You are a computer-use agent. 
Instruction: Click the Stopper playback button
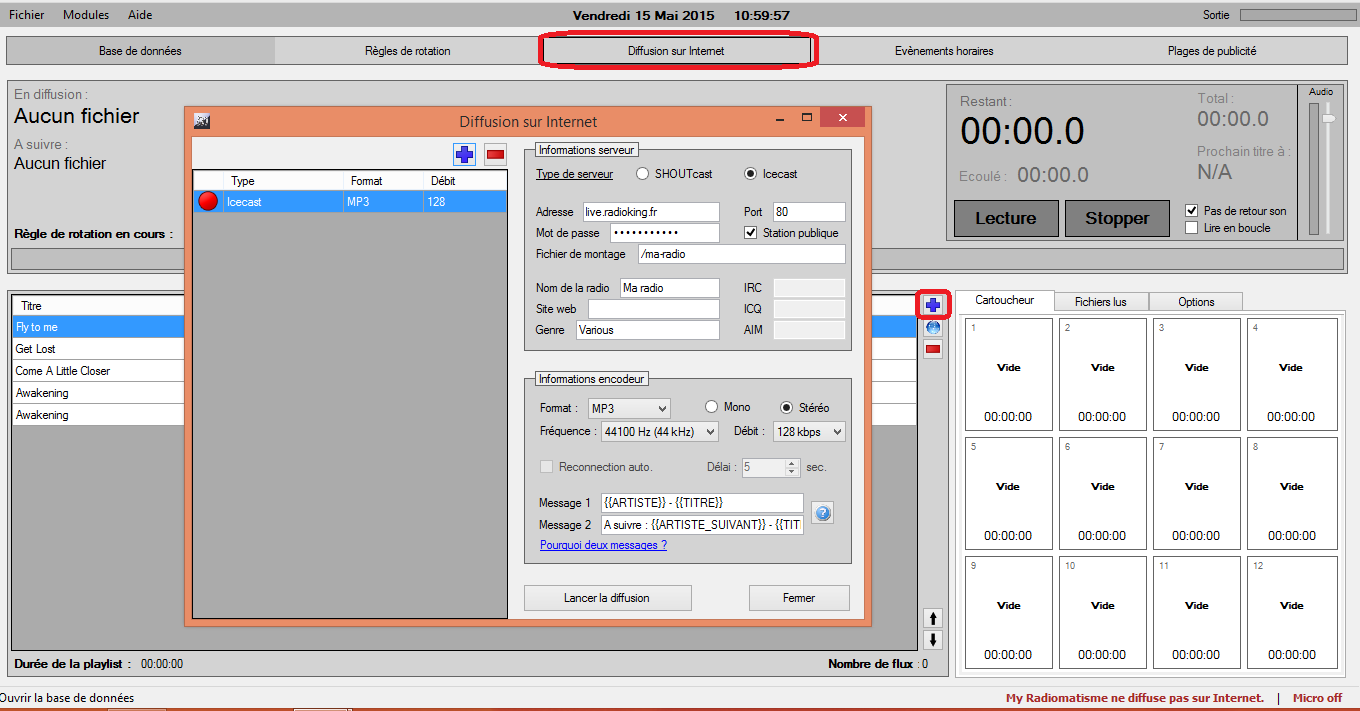[1117, 219]
